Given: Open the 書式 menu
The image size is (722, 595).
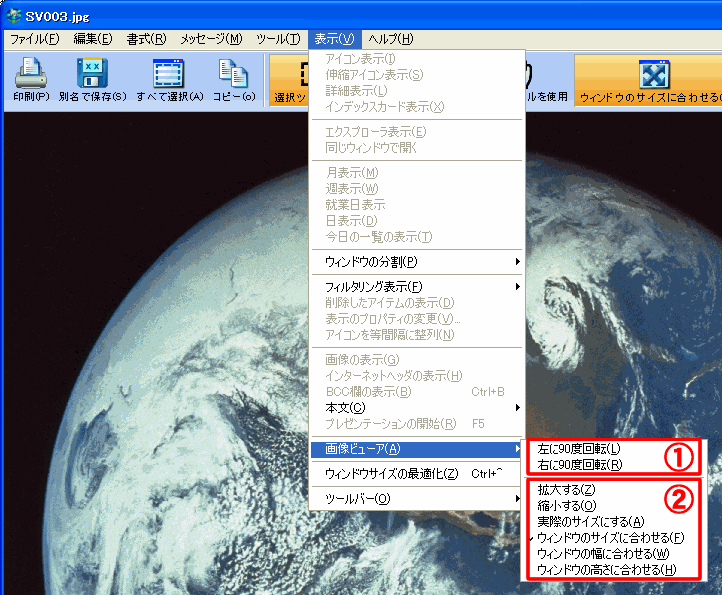Looking at the screenshot, I should pyautogui.click(x=146, y=39).
